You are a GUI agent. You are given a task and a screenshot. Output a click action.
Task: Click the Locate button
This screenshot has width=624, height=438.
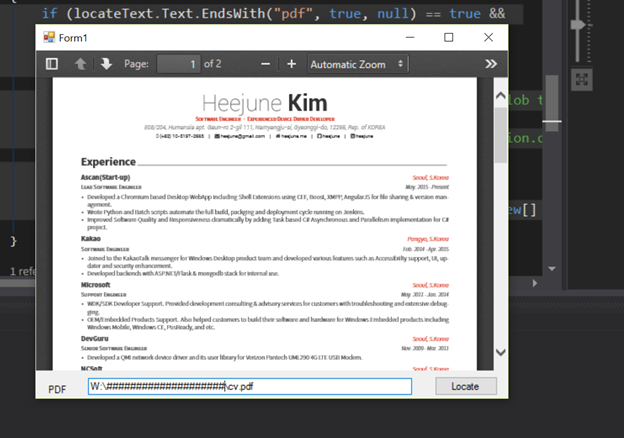465,387
